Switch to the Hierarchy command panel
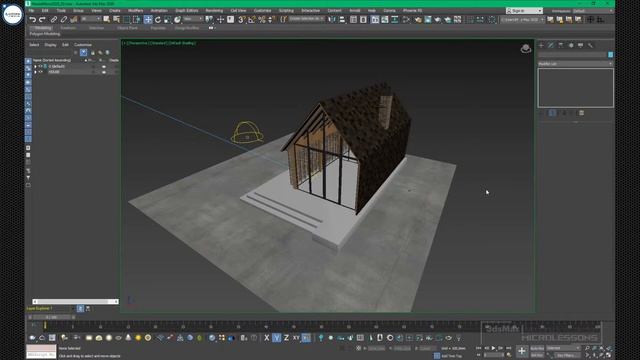Screen dimensions: 640x360 pos(561,45)
